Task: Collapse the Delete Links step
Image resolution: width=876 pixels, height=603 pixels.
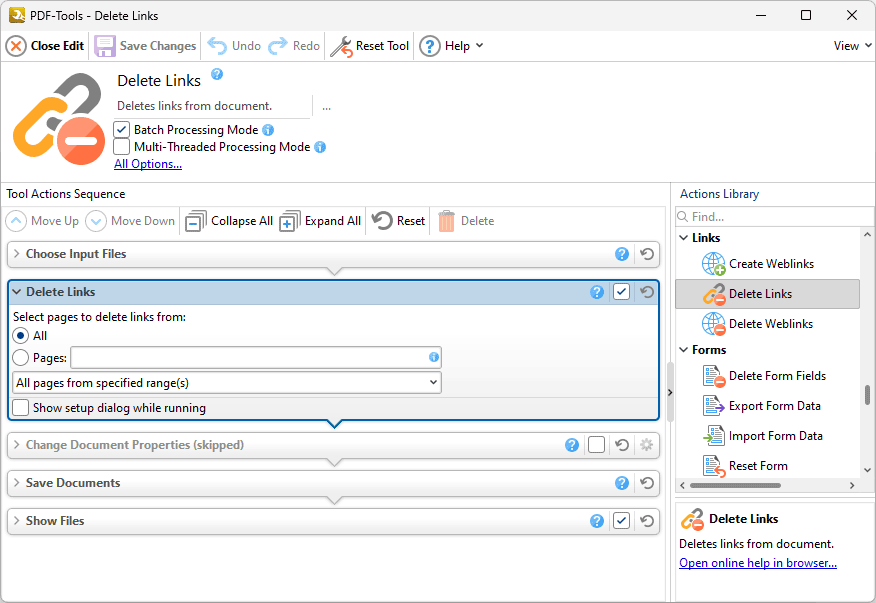Action: tap(17, 292)
